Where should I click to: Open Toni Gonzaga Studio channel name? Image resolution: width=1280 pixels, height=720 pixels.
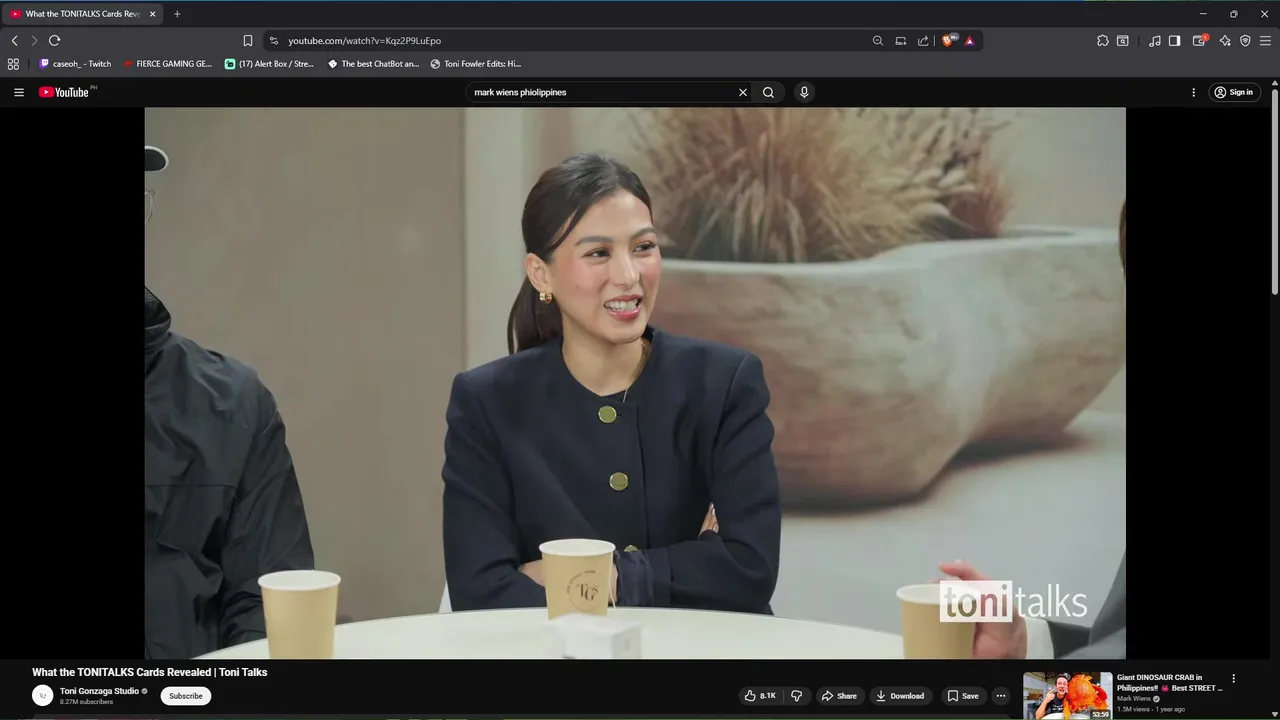pyautogui.click(x=99, y=691)
